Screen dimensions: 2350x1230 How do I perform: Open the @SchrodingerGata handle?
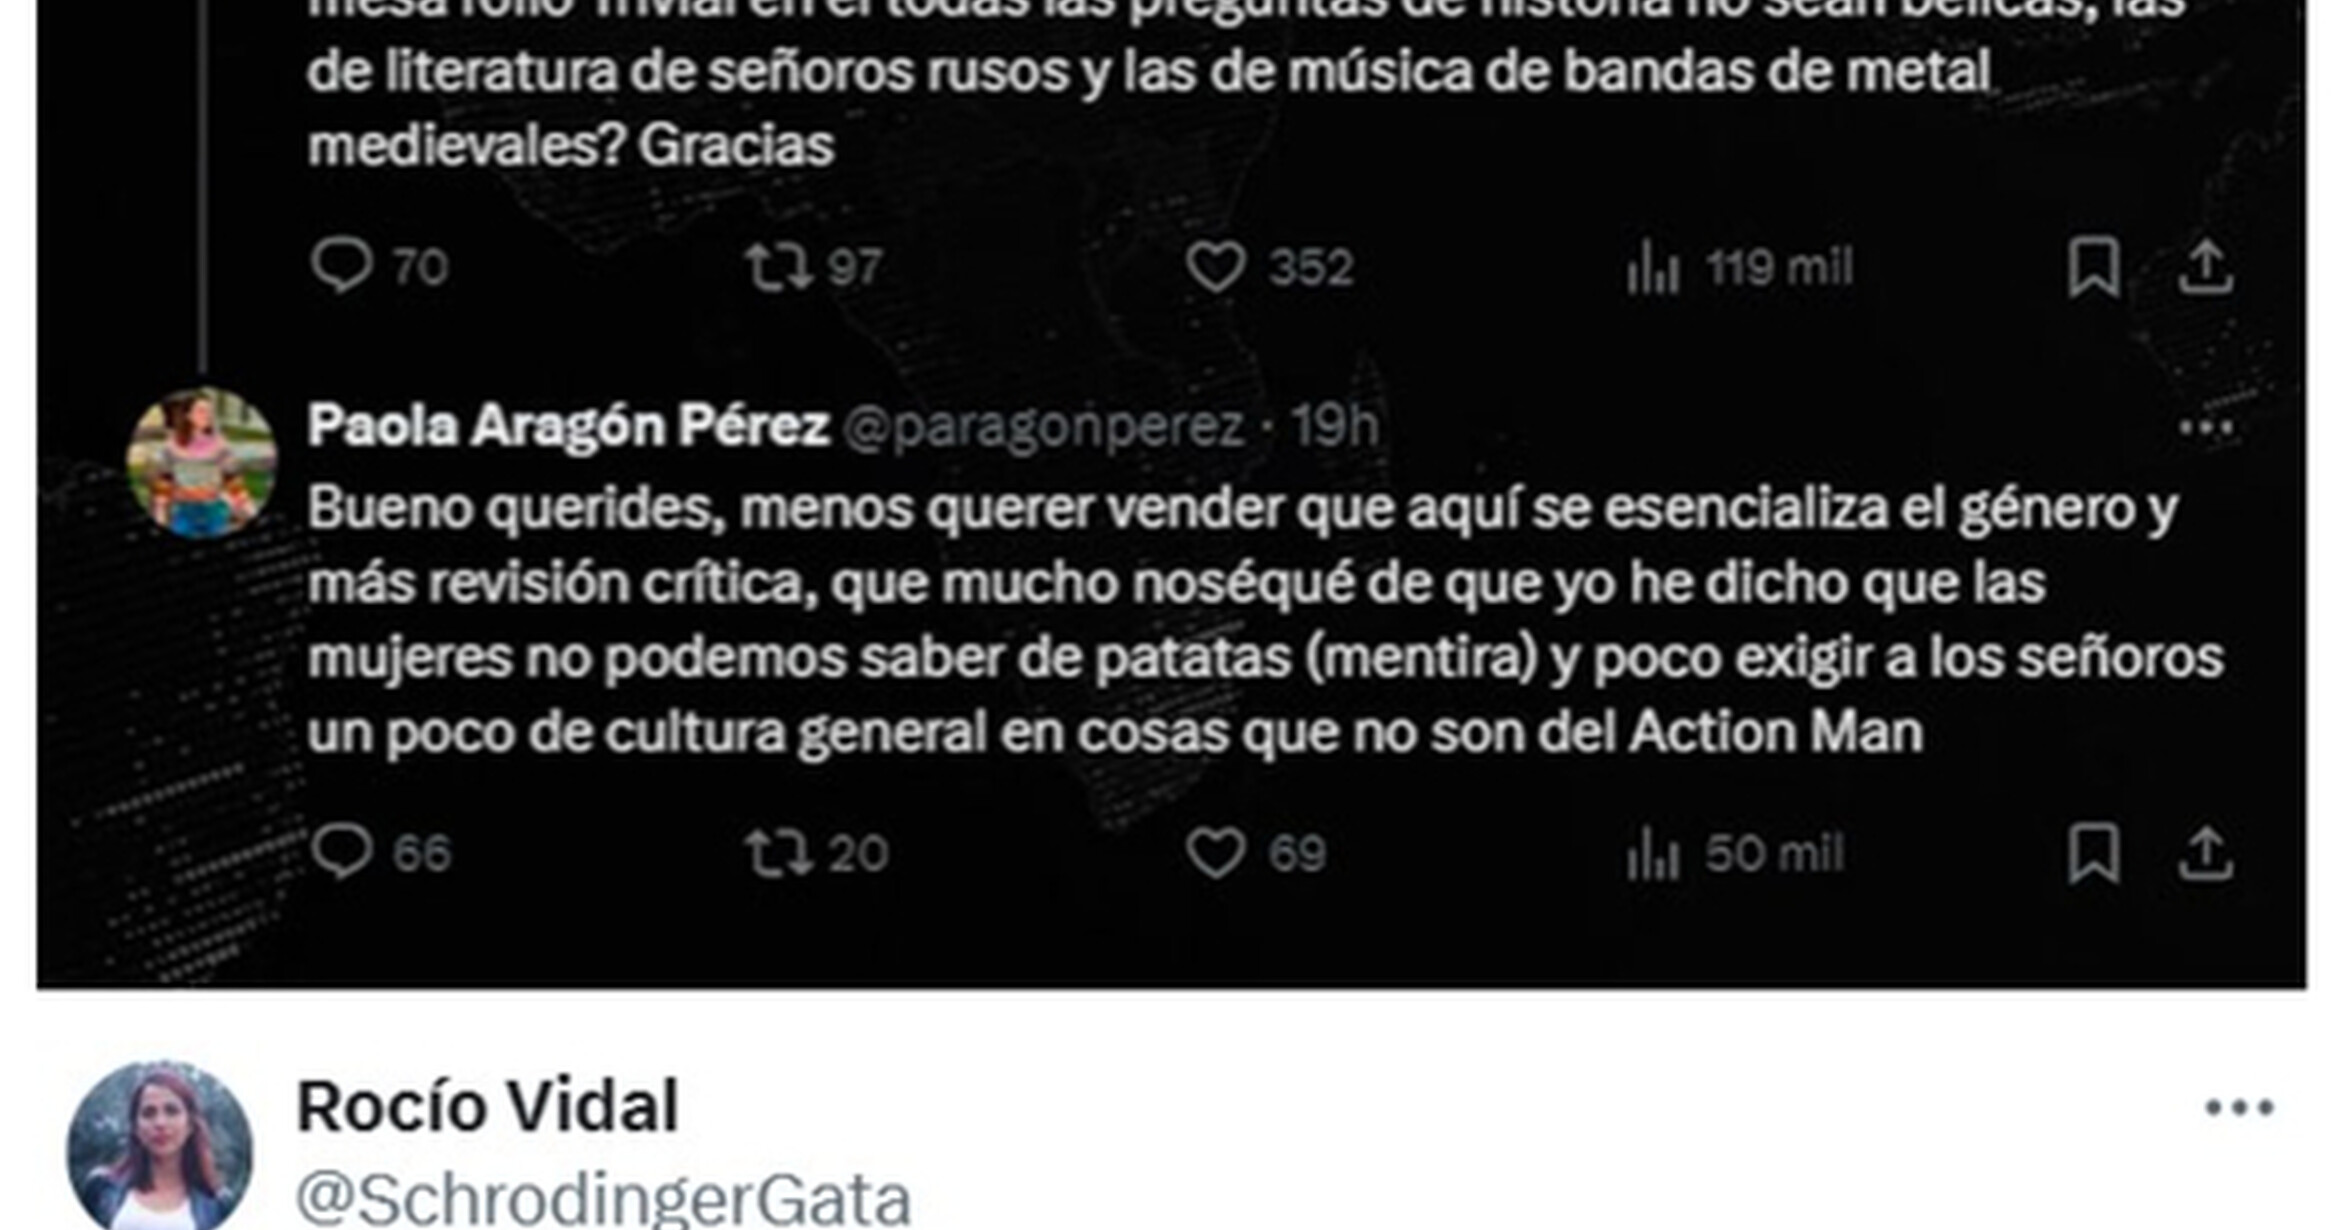point(604,1197)
